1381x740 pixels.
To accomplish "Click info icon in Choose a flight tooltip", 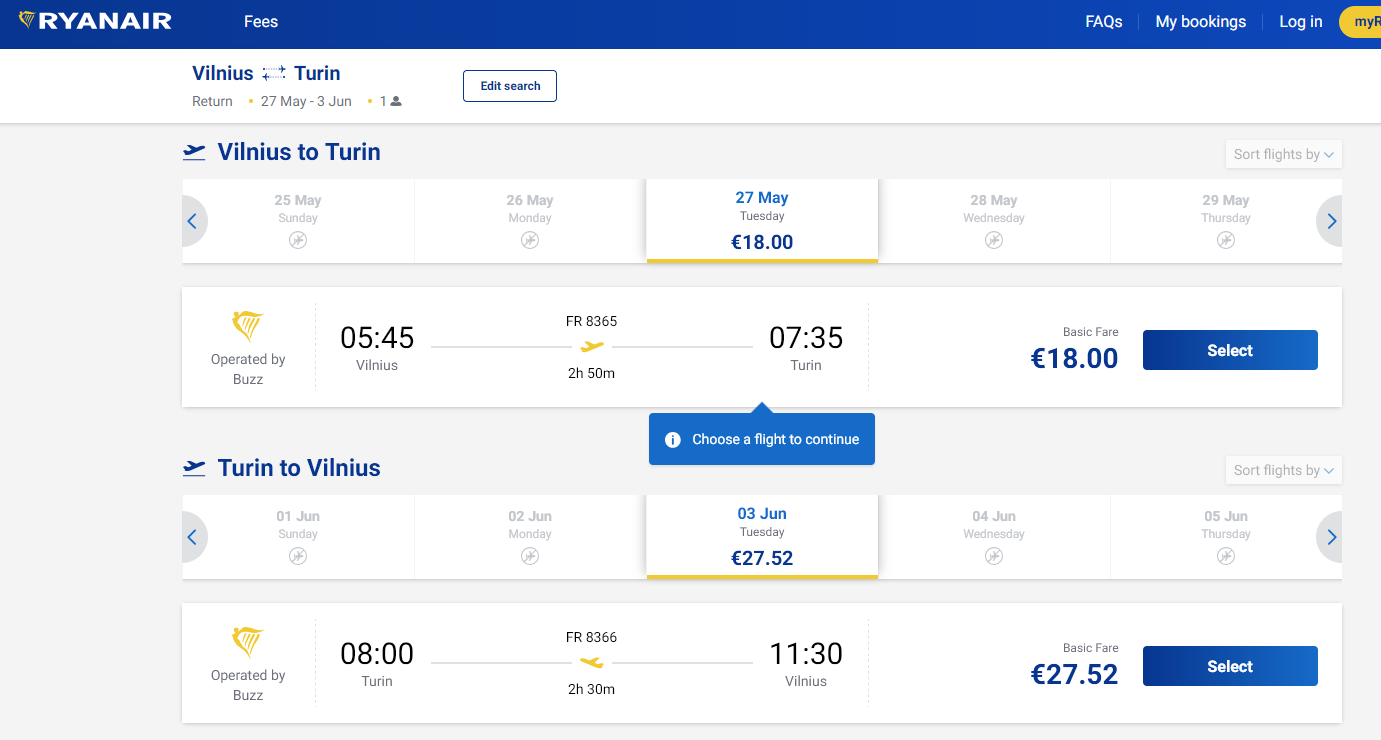I will pyautogui.click(x=673, y=439).
